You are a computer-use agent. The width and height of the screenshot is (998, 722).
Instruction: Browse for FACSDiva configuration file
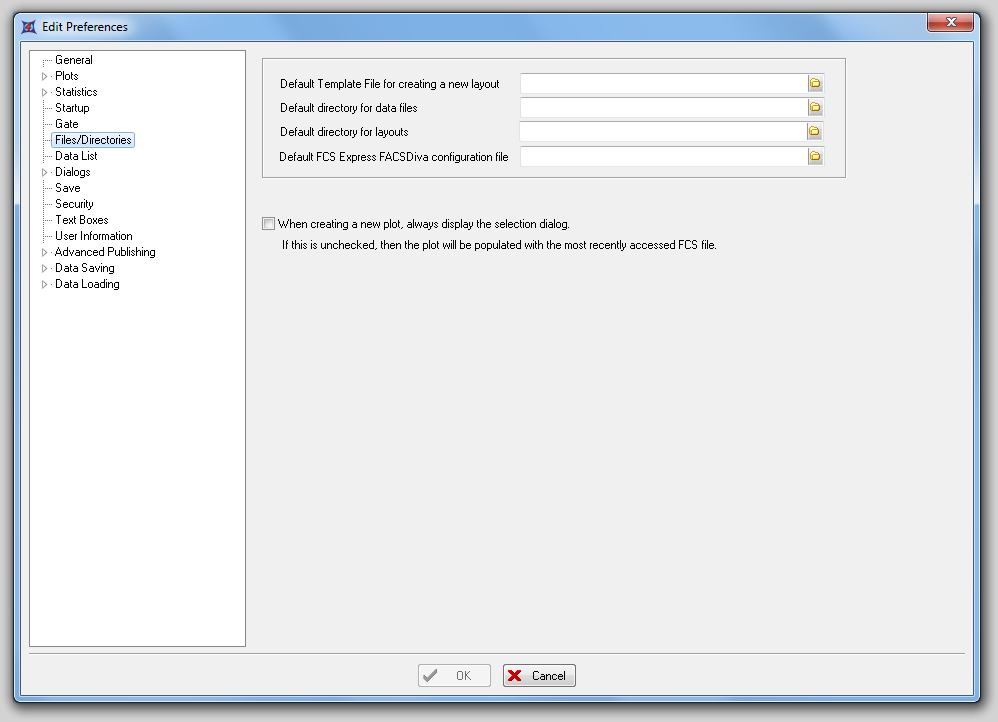pyautogui.click(x=815, y=156)
